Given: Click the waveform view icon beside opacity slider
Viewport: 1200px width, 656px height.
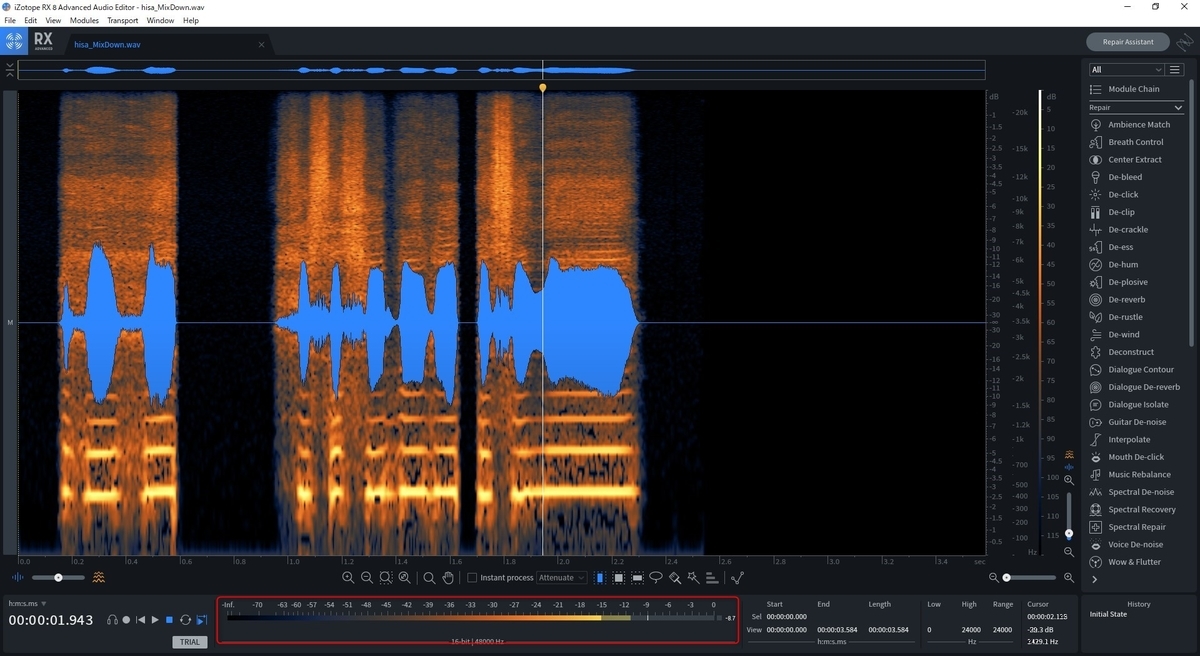Looking at the screenshot, I should pyautogui.click(x=18, y=577).
